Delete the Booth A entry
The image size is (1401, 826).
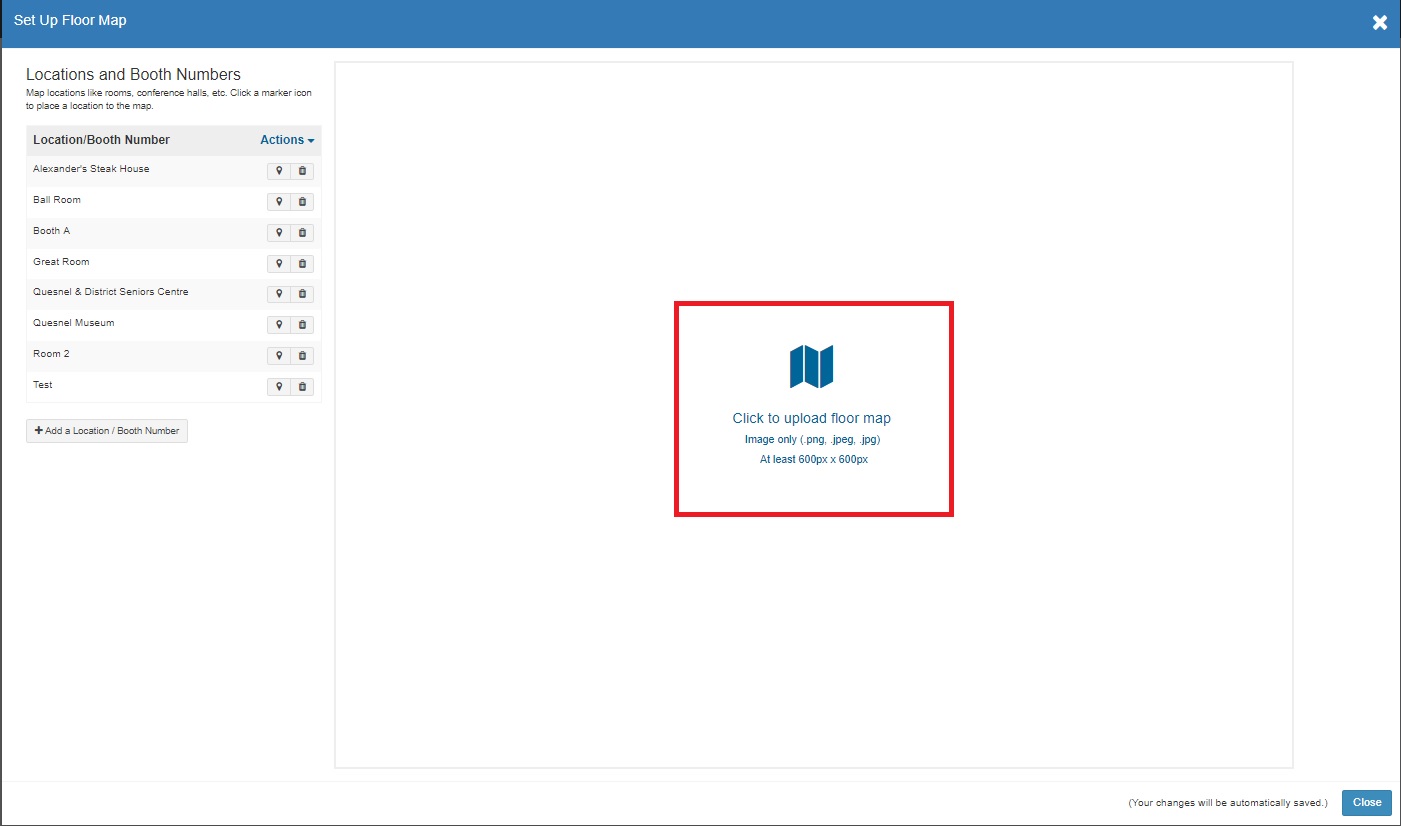[x=302, y=233]
